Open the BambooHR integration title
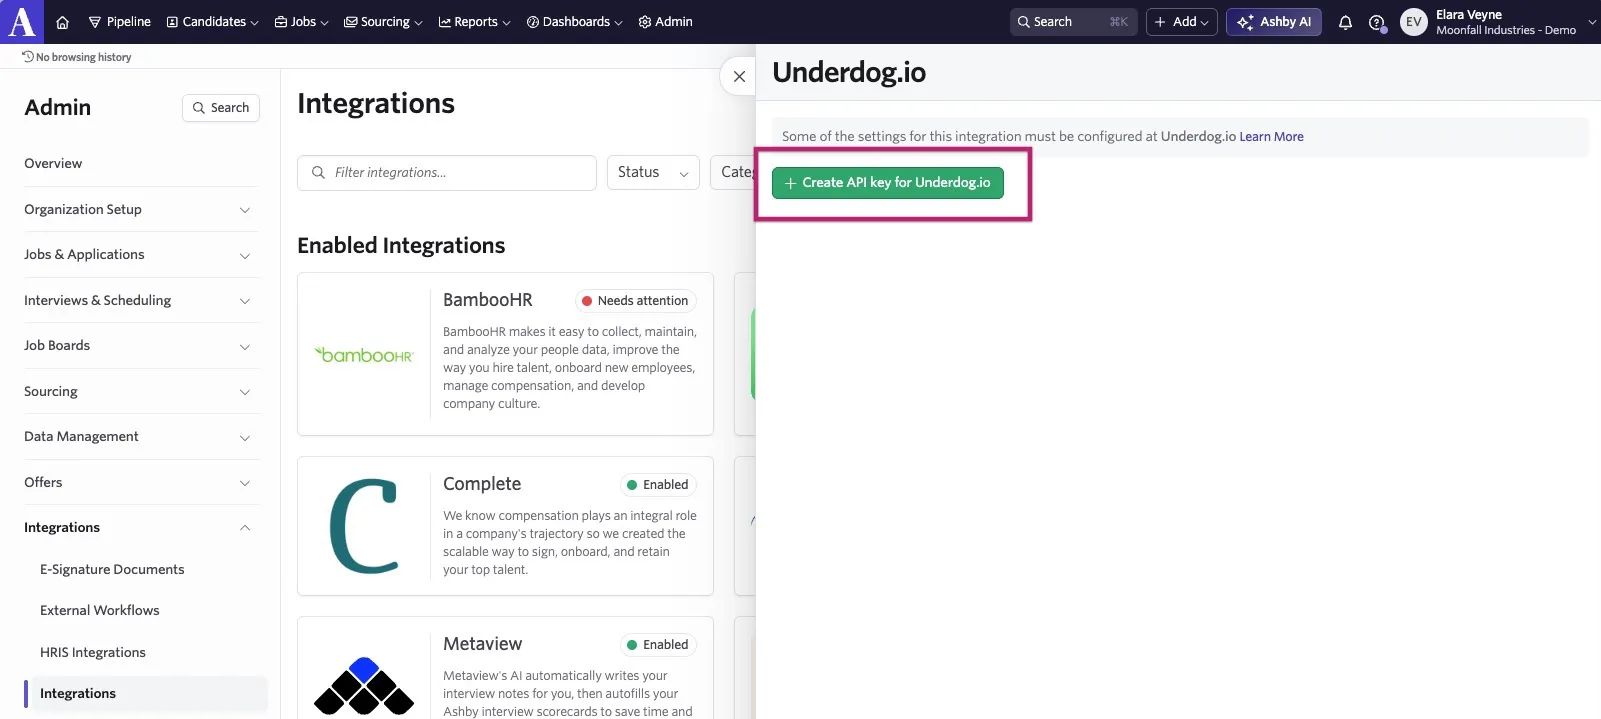The width and height of the screenshot is (1601, 719). tap(488, 300)
